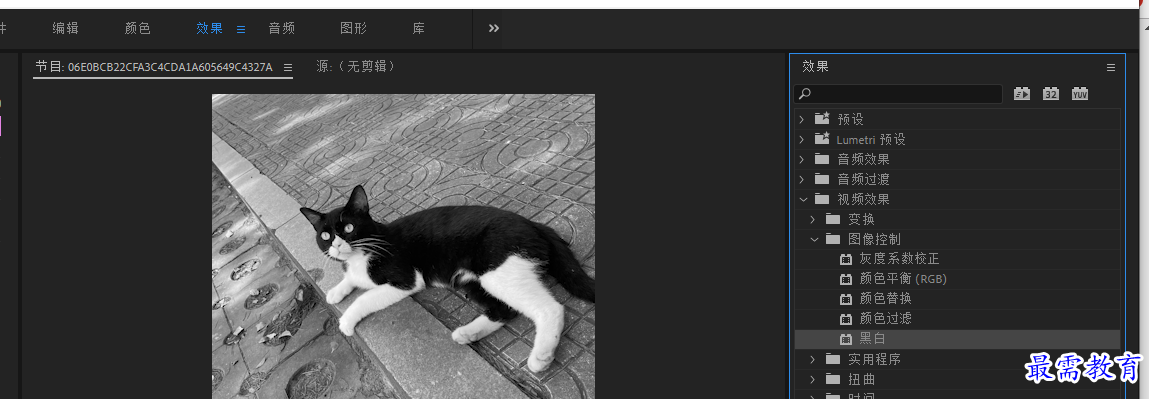The height and width of the screenshot is (399, 1149).
Task: Select the 视频效果 folder icon
Action: click(x=822, y=199)
